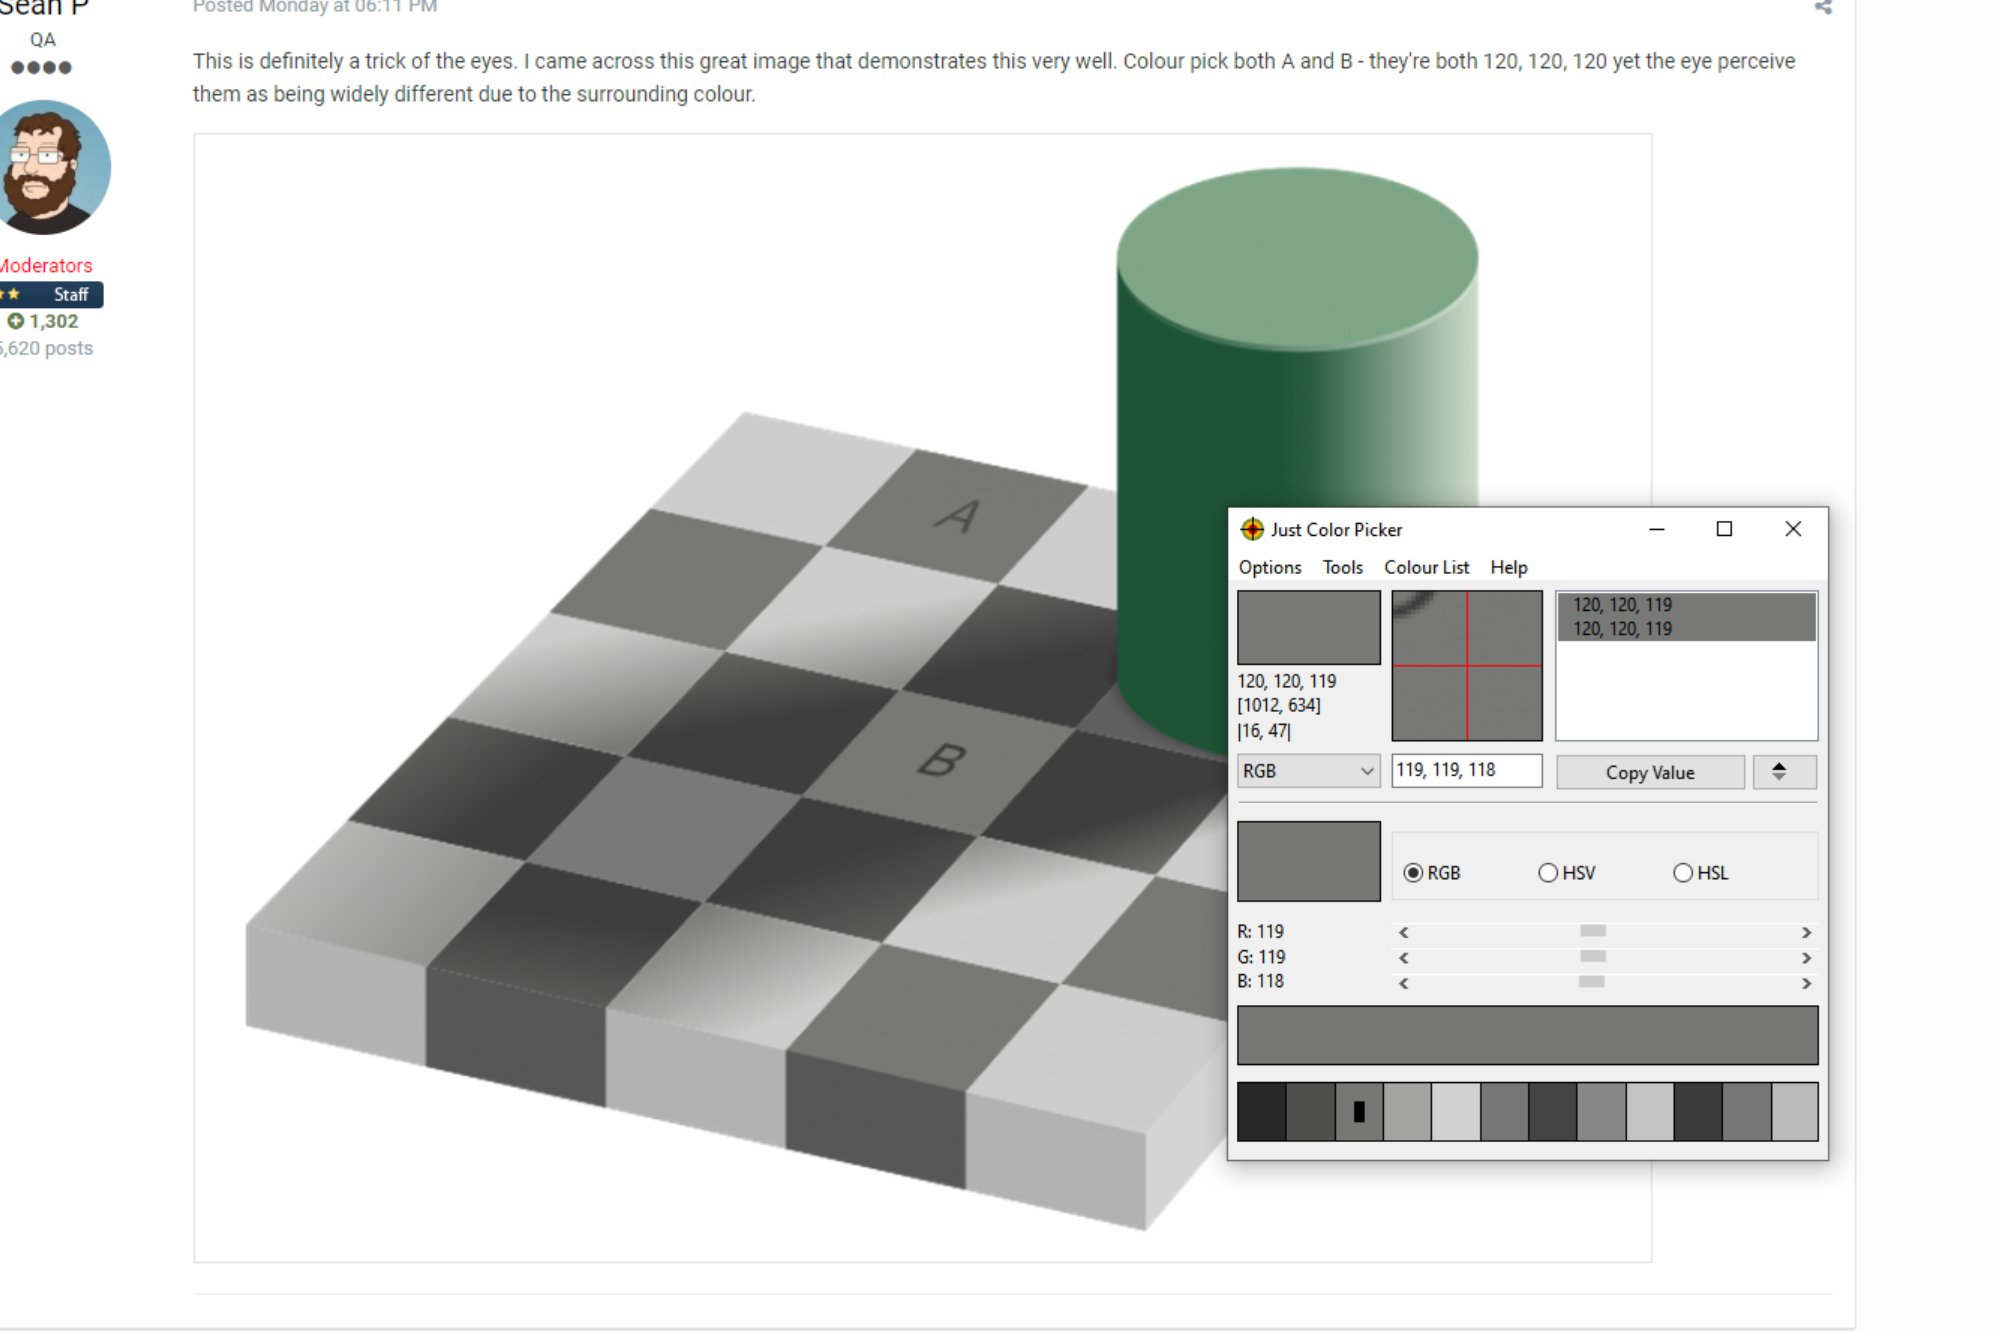Click the wide gray gradient bar
Screen dimensions: 2000x1333
1527,1035
